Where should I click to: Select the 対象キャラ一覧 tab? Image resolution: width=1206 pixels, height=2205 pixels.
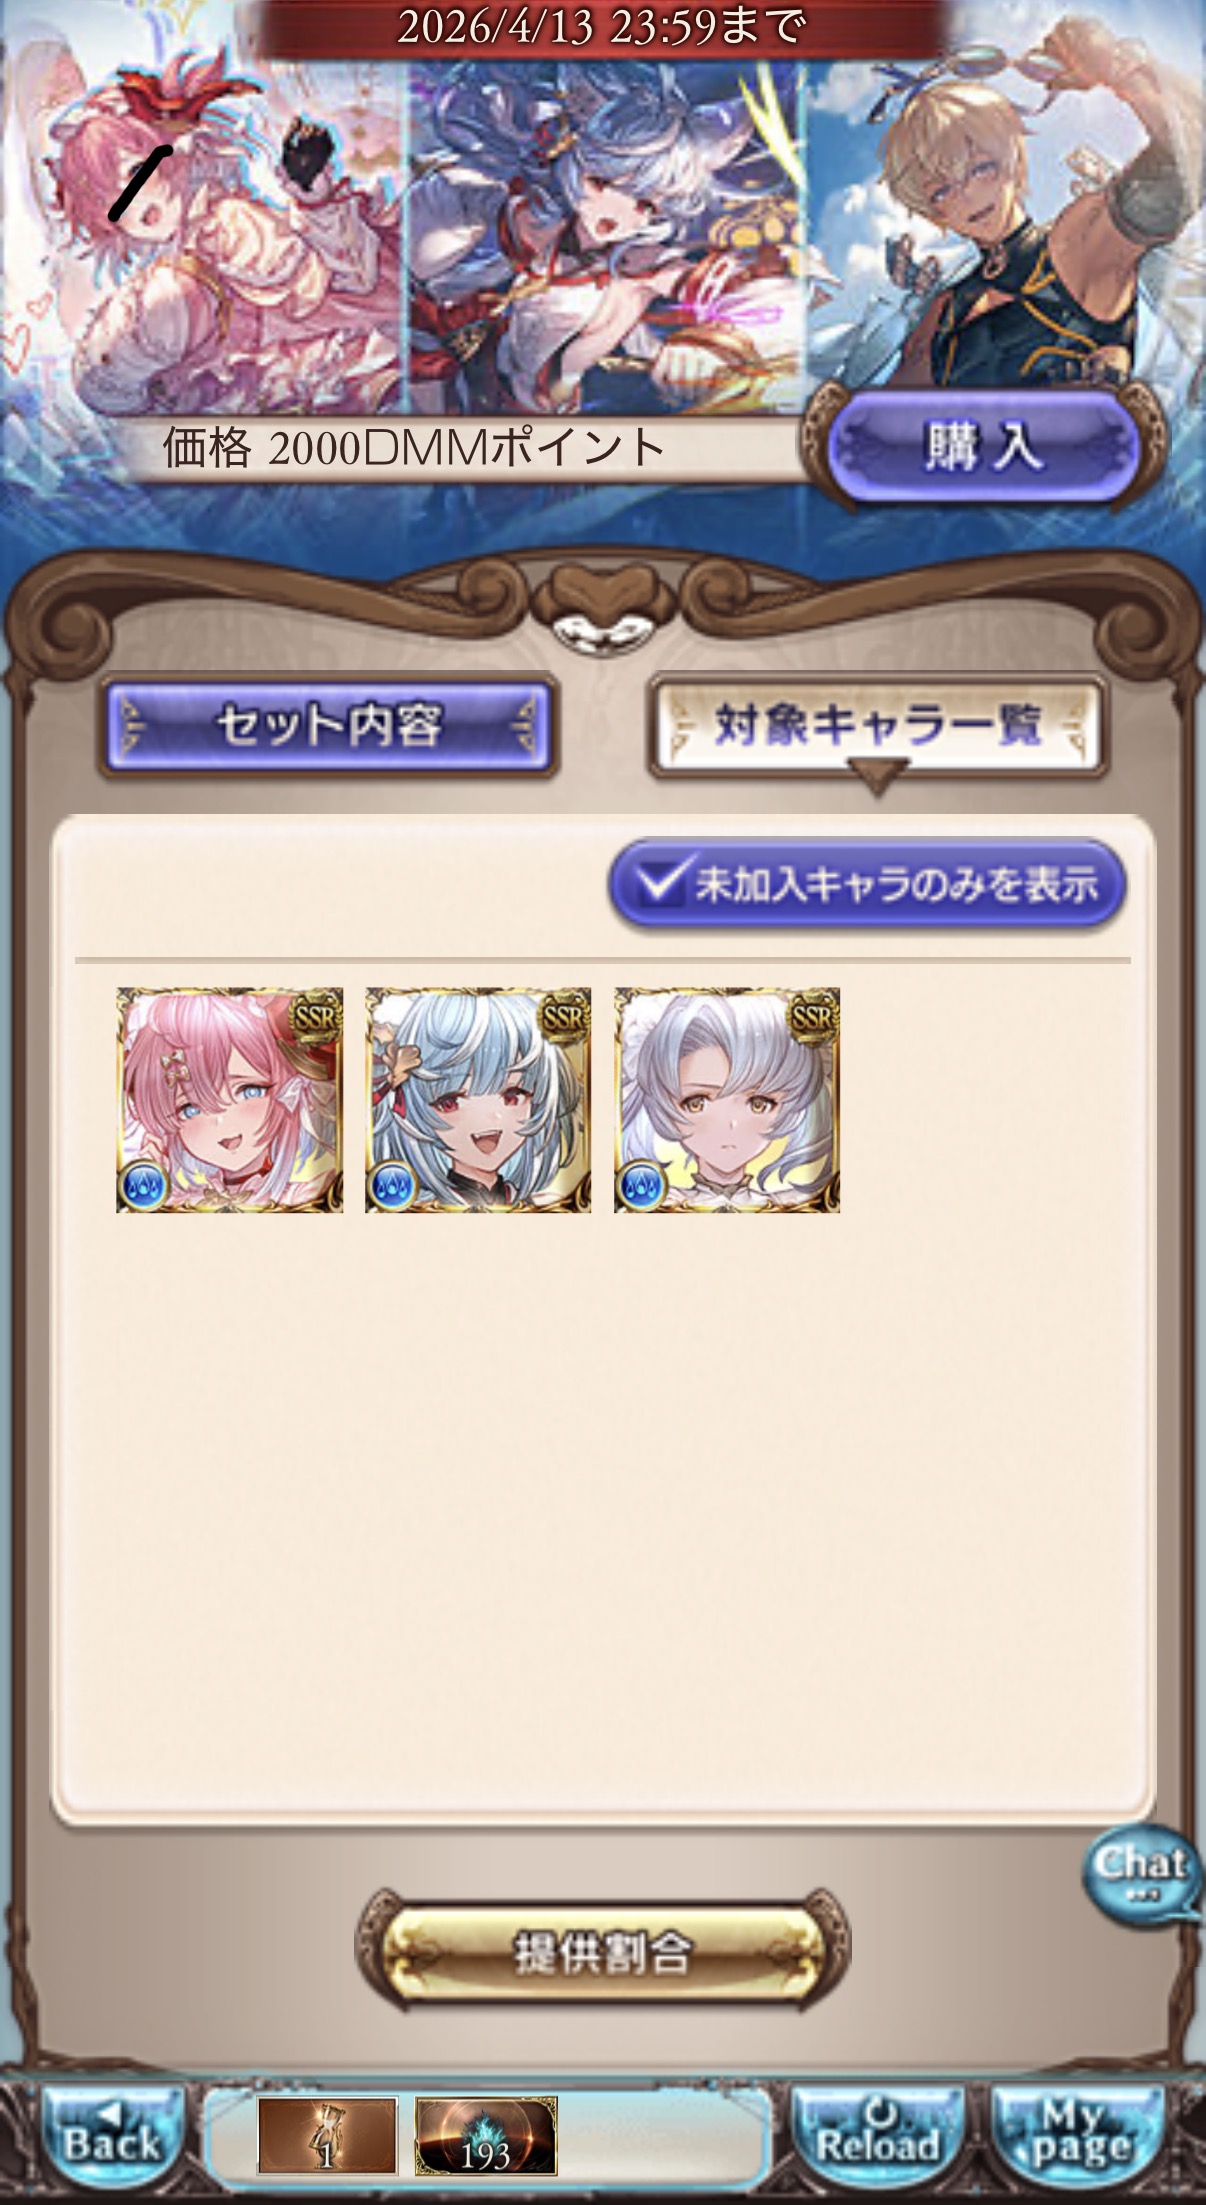877,725
